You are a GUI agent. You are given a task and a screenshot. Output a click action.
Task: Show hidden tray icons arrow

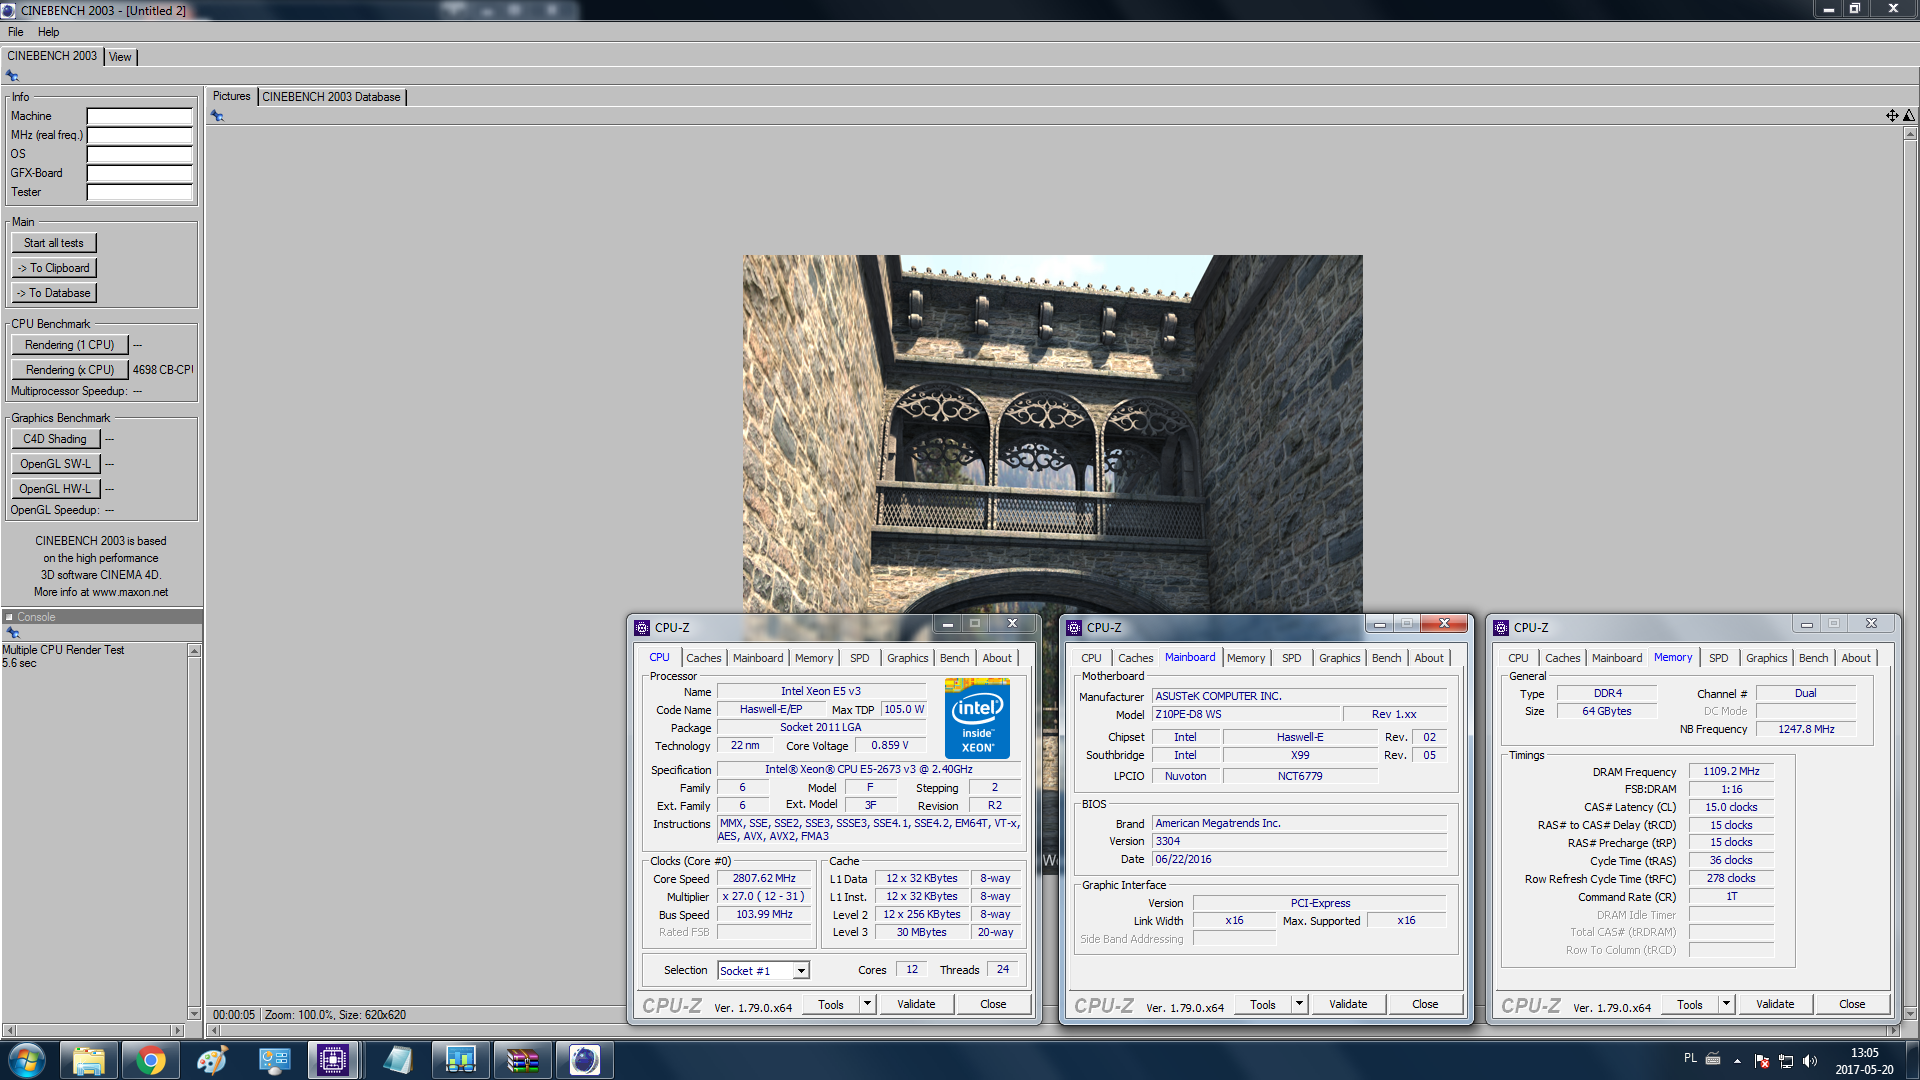click(x=1737, y=1061)
